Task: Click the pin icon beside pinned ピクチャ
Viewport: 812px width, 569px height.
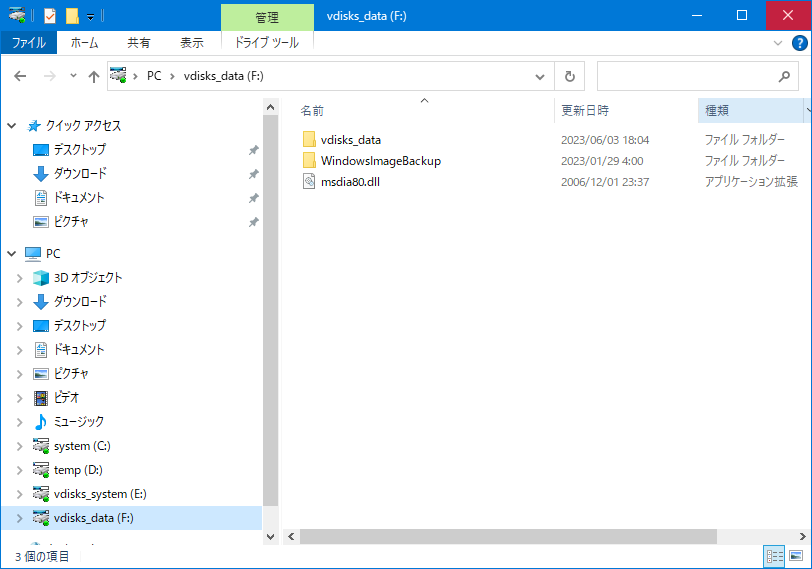Action: click(253, 222)
